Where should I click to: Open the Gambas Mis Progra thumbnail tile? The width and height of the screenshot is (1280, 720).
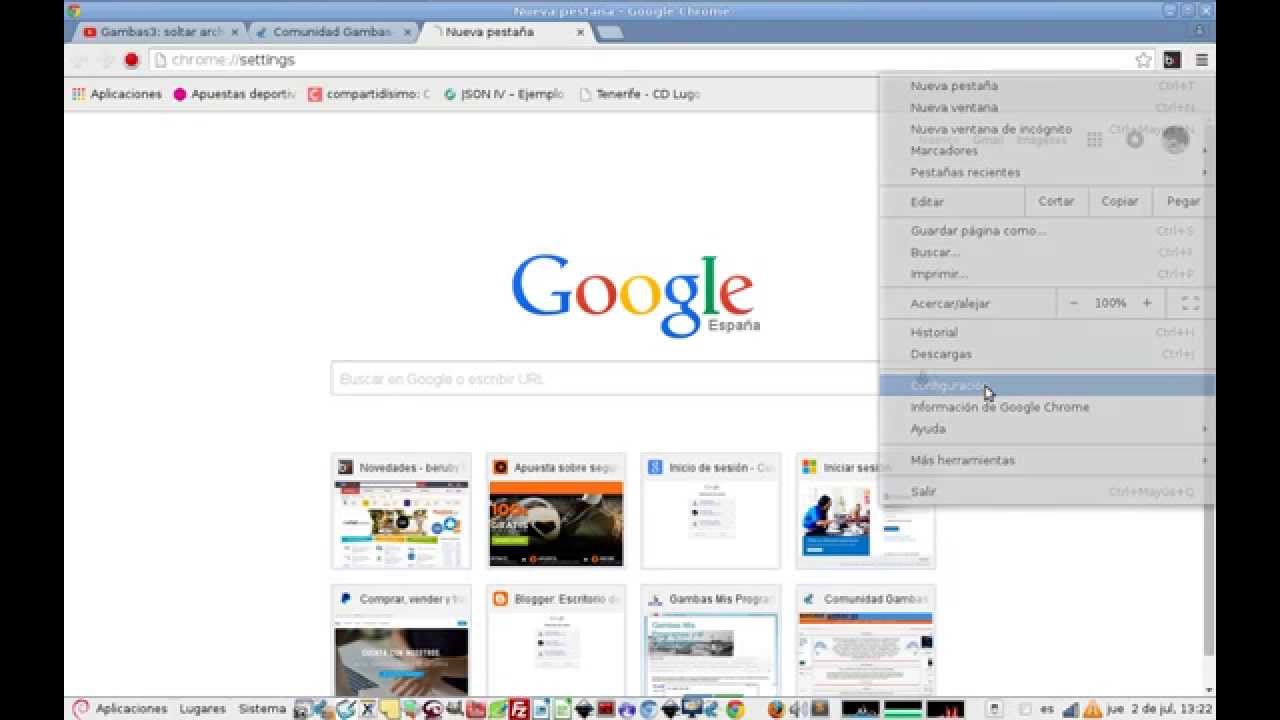711,641
